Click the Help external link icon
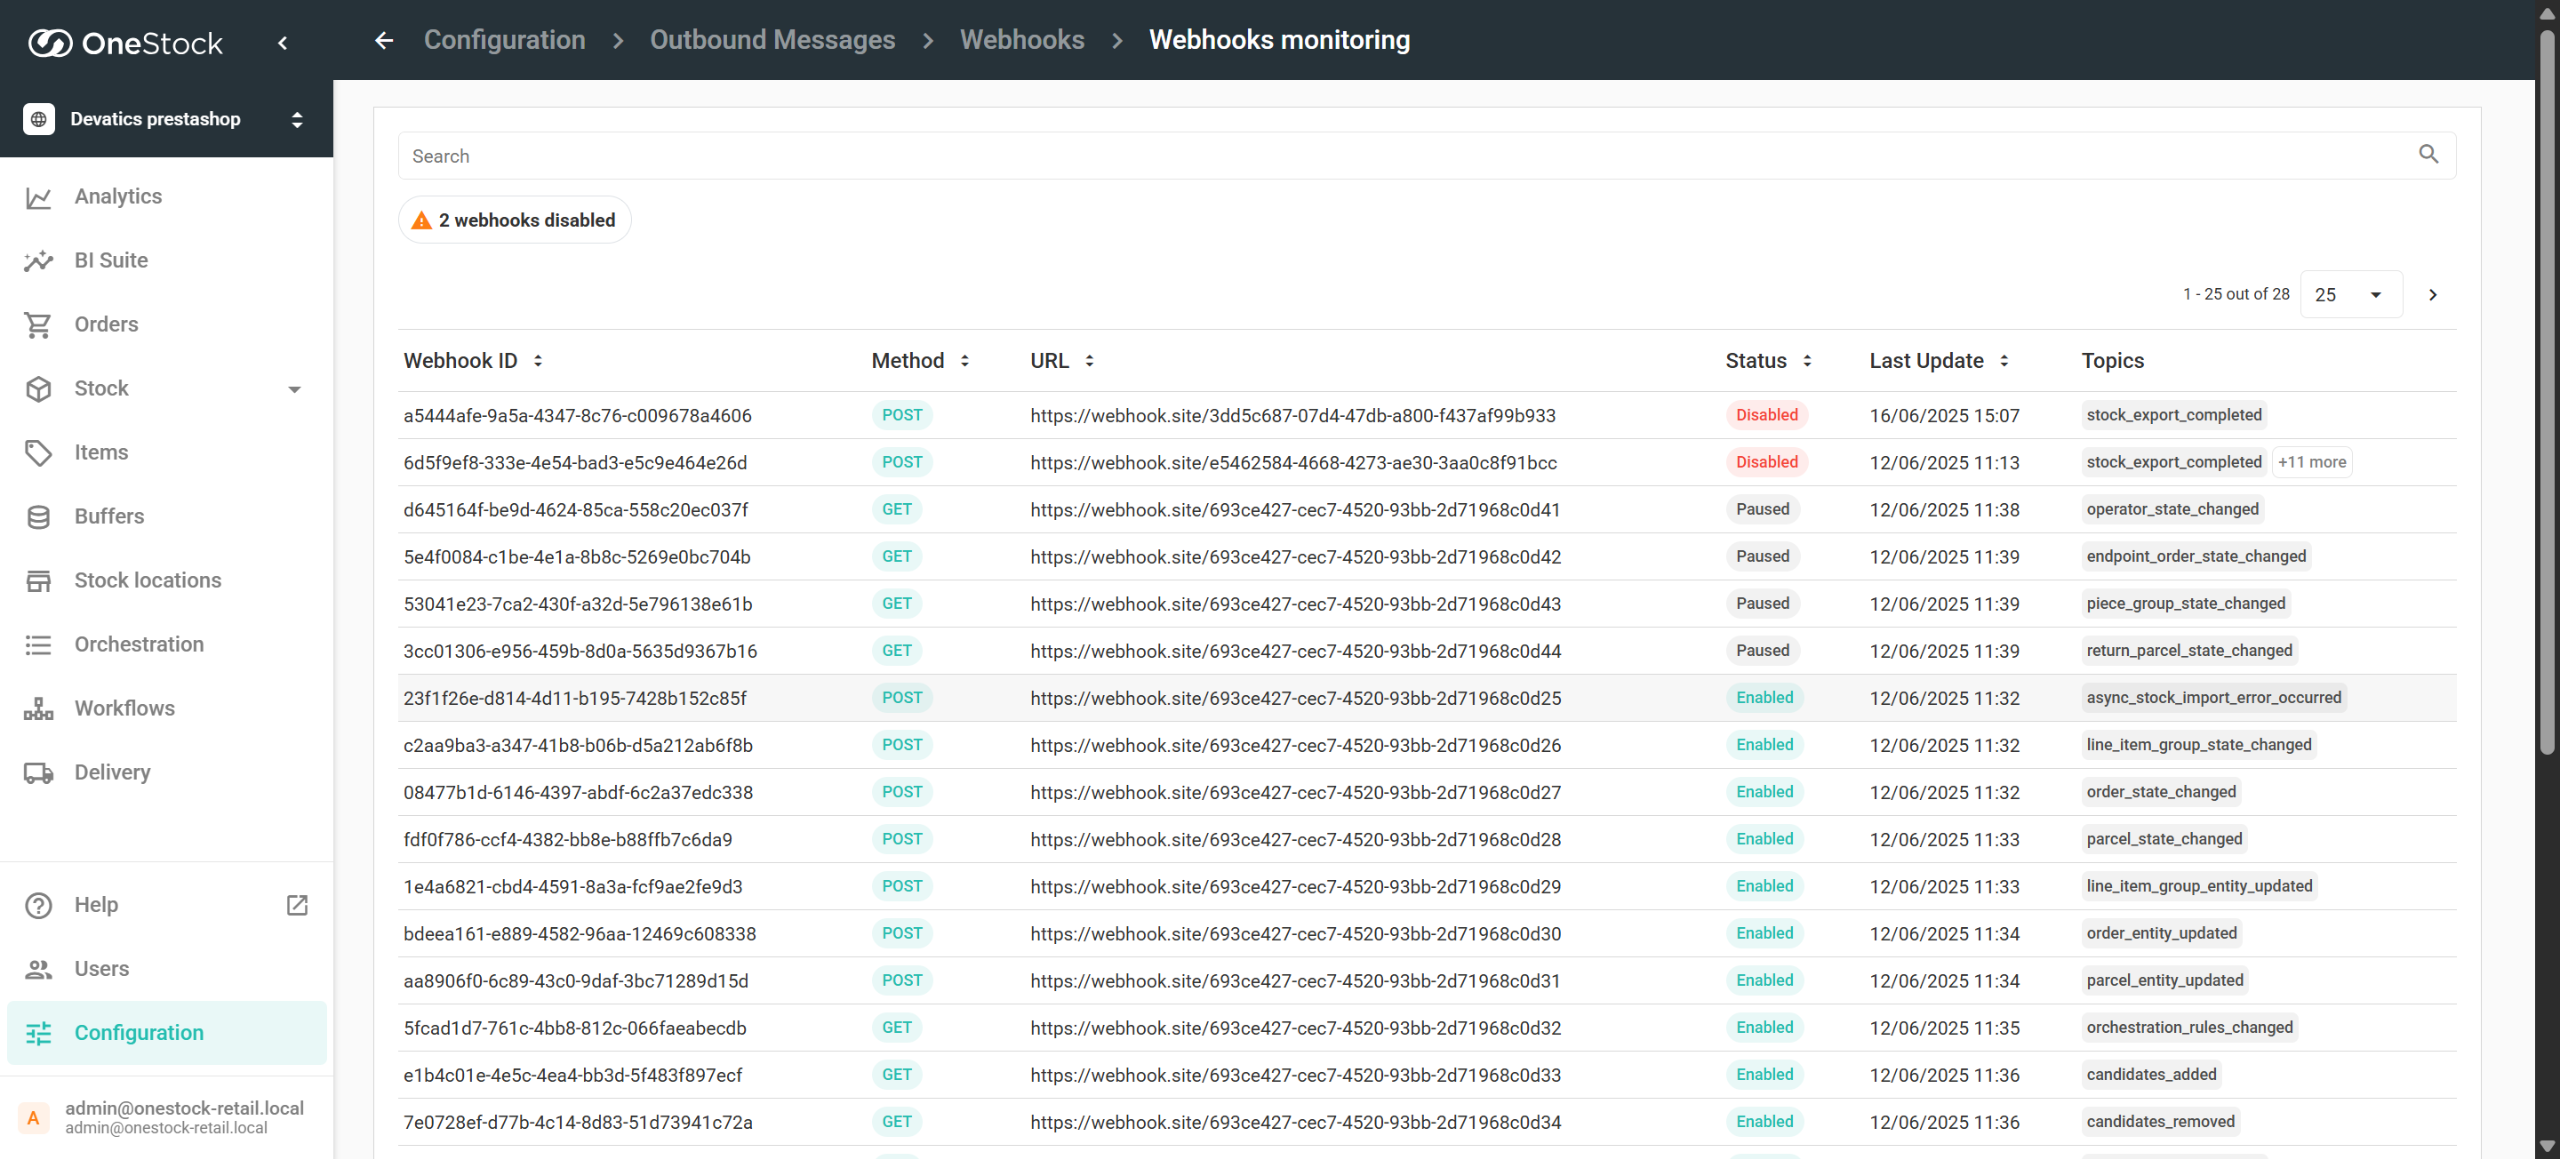The image size is (2560, 1159). click(297, 905)
